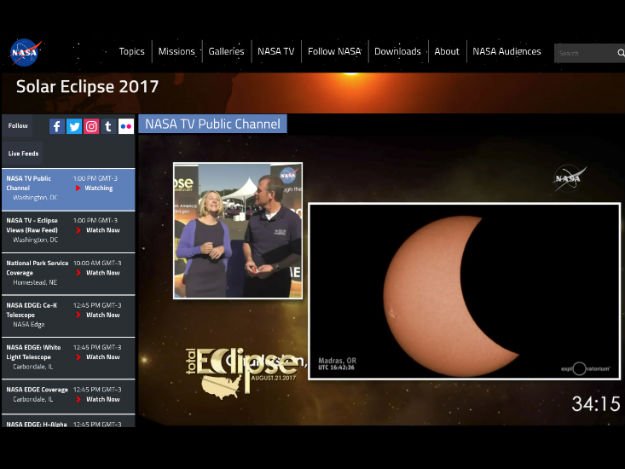Click the Solar Eclipse 2017 heading
Screen dimensions: 625x469
click(x=87, y=86)
